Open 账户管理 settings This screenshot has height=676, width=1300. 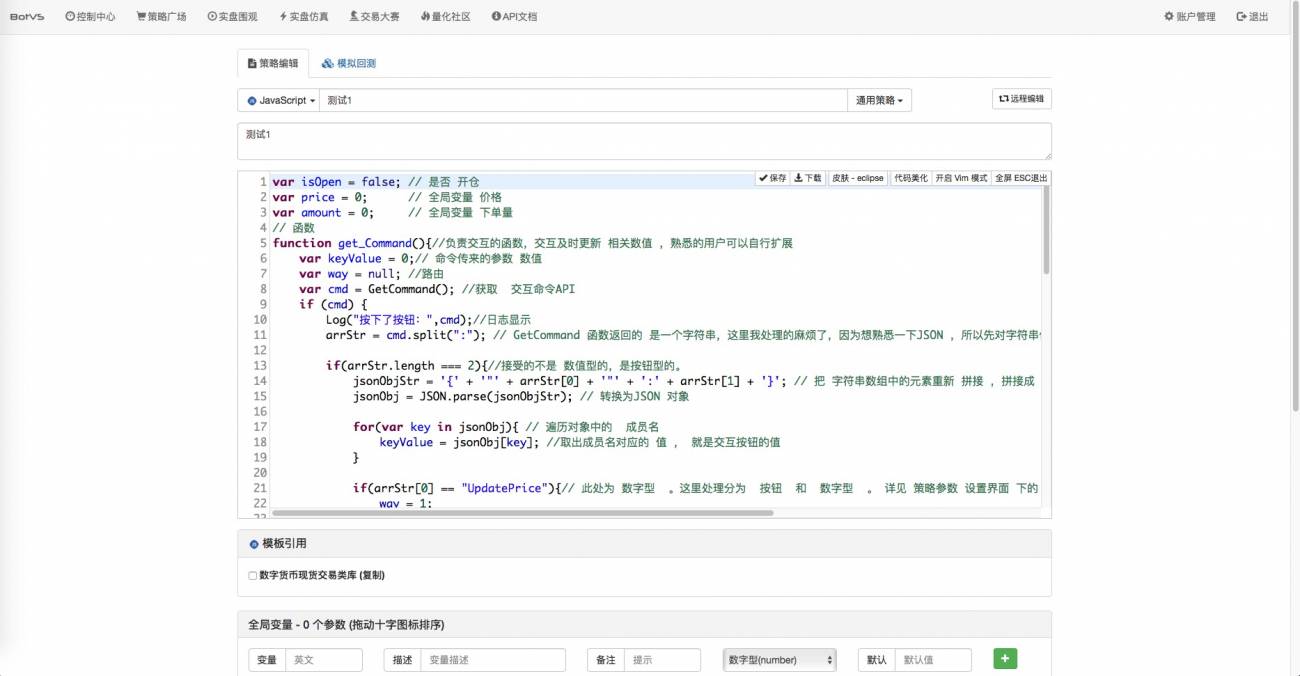[x=1190, y=15]
